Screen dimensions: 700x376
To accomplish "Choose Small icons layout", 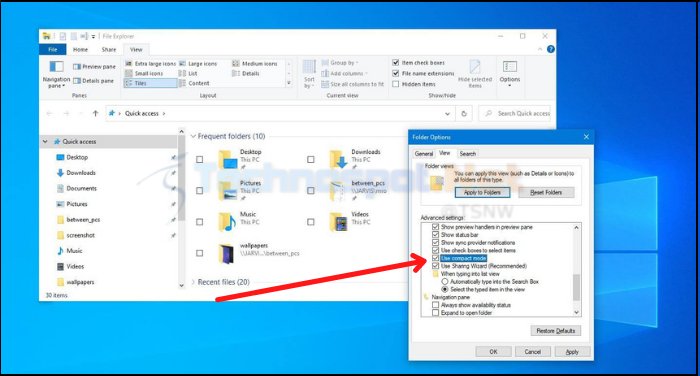I will pos(144,73).
